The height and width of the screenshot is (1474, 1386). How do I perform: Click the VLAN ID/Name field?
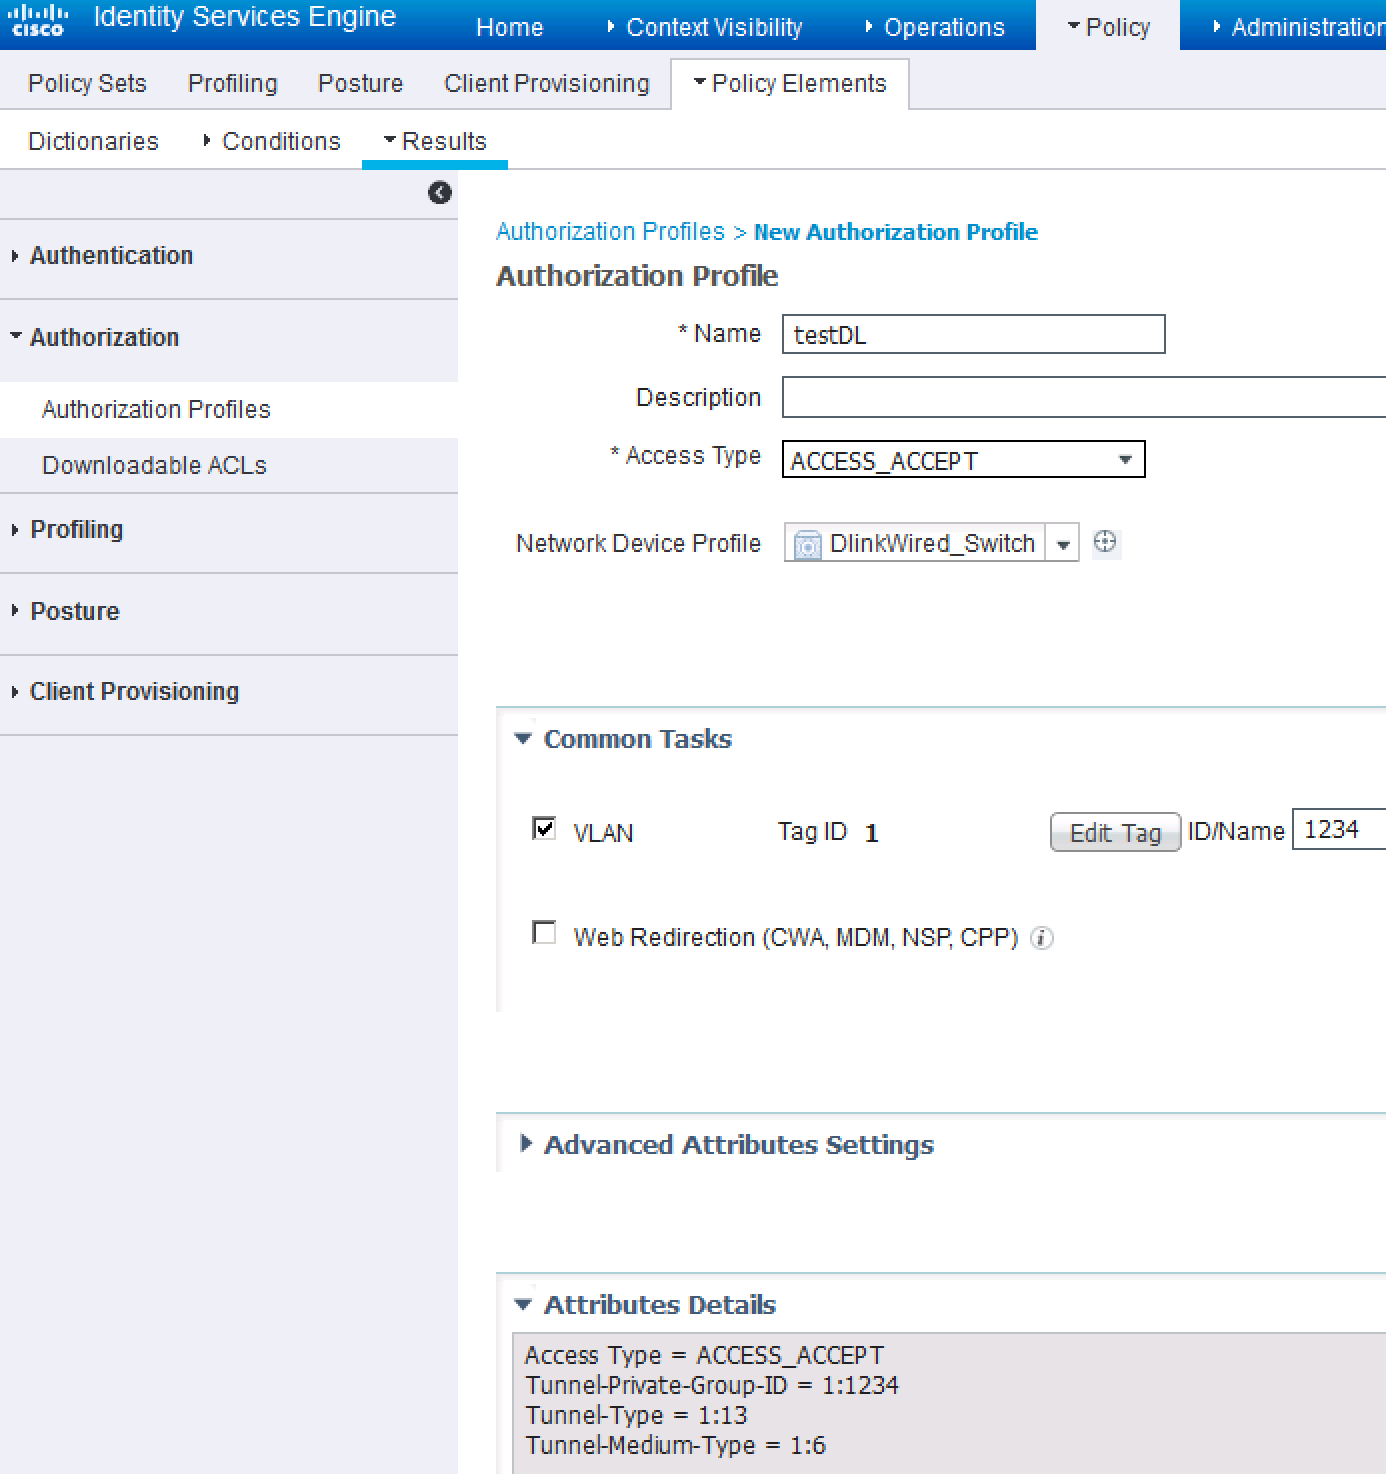click(x=1339, y=830)
